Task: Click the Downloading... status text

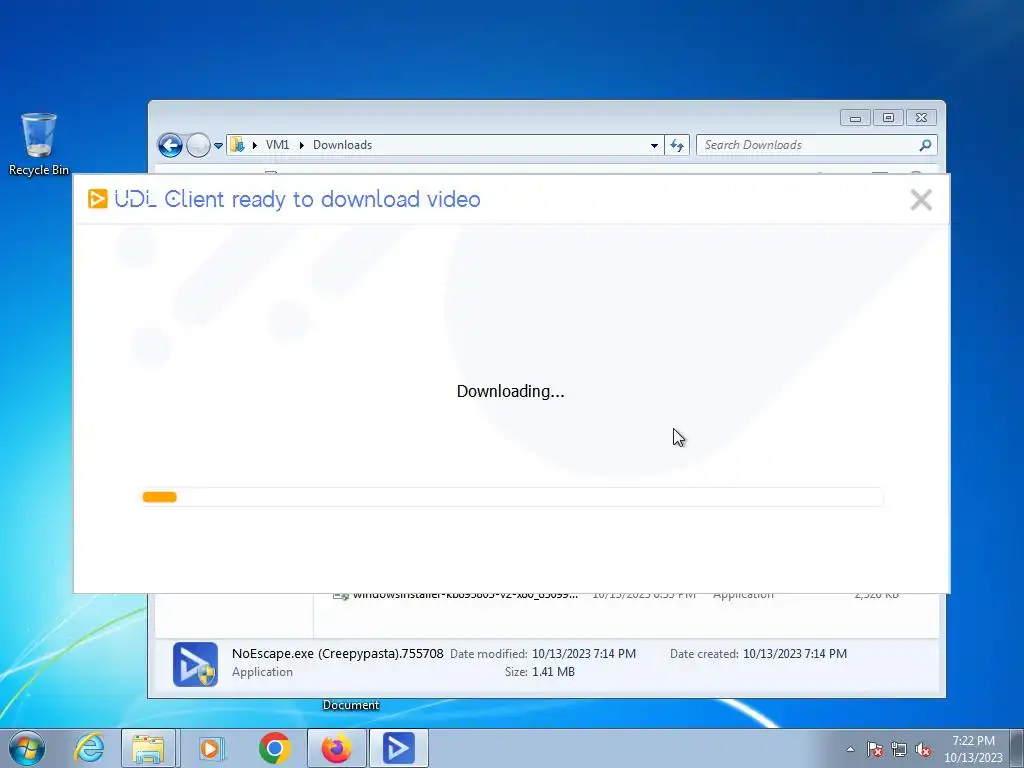Action: 510,391
